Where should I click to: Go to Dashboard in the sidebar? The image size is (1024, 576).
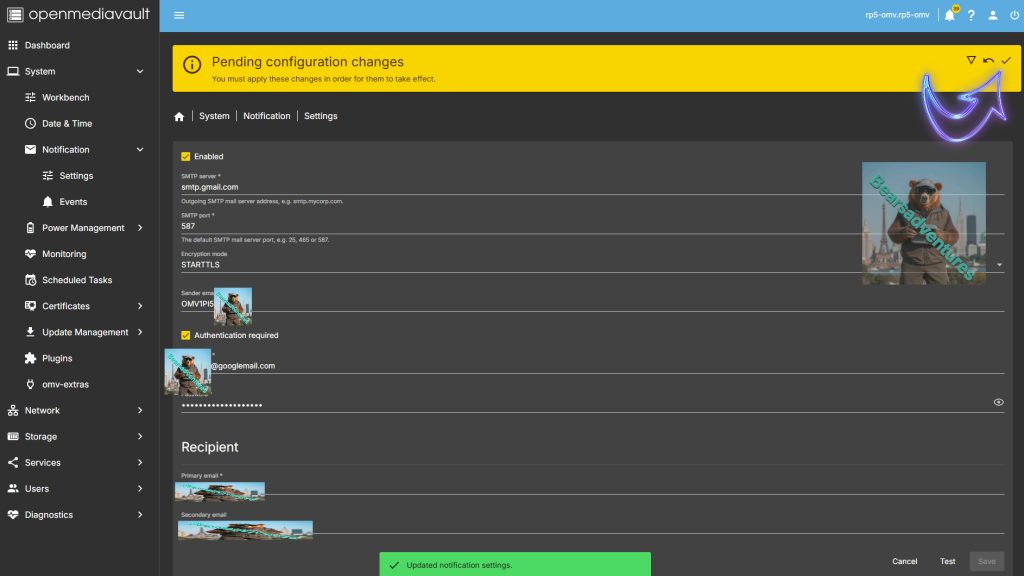(47, 46)
